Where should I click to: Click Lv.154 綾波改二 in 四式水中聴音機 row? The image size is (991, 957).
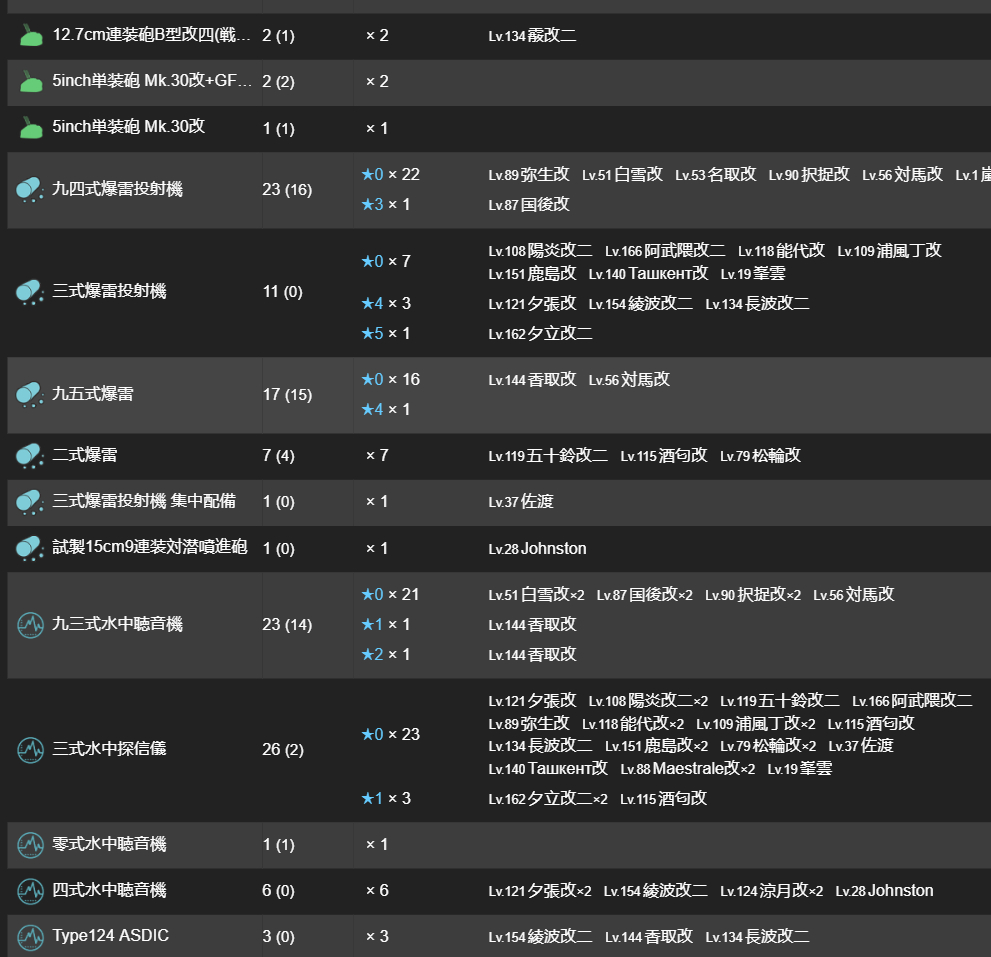655,891
